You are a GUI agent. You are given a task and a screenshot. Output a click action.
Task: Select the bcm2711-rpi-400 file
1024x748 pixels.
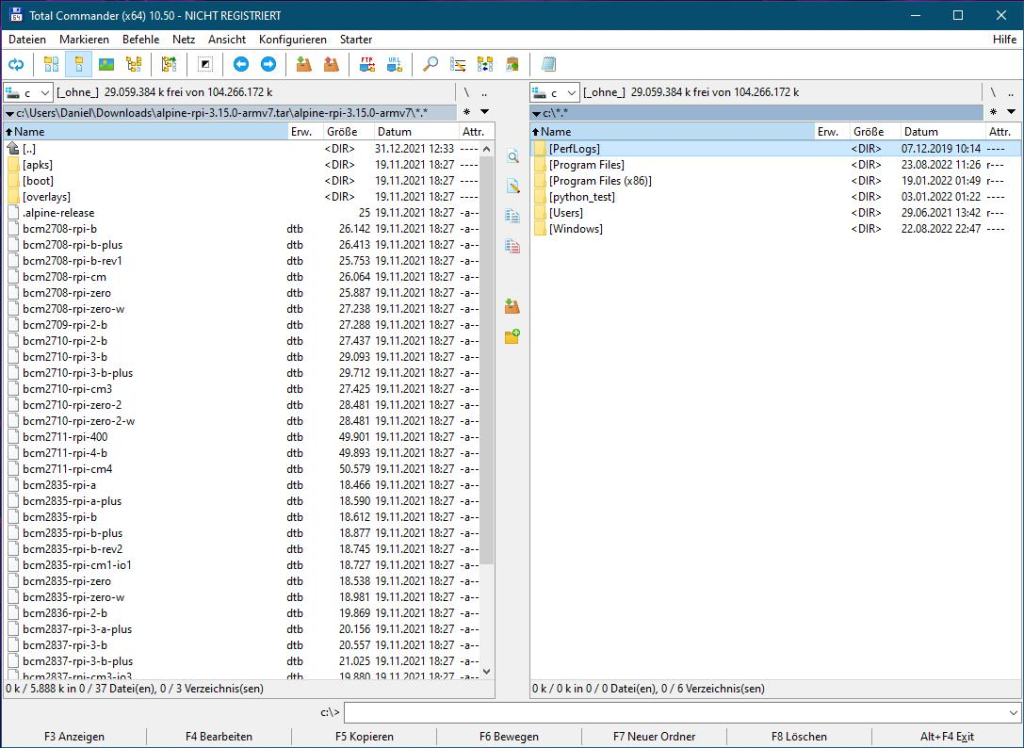(242, 437)
